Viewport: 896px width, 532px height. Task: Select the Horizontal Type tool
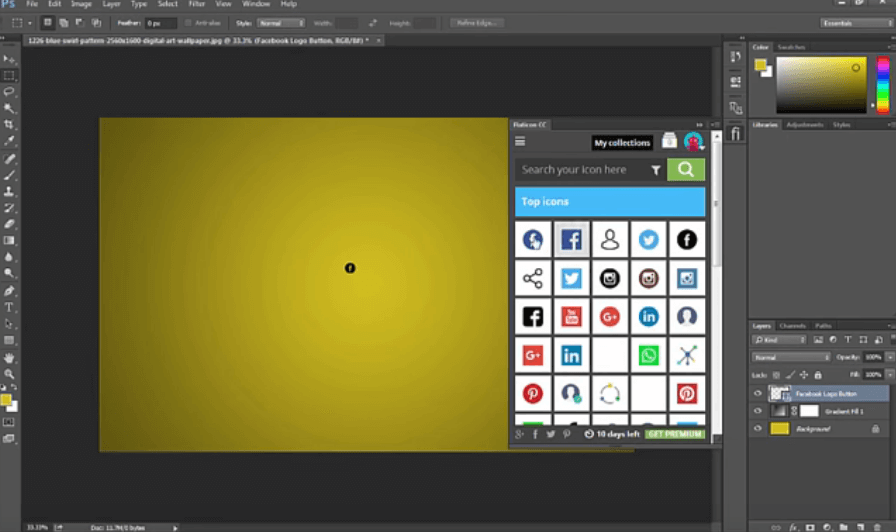point(9,307)
